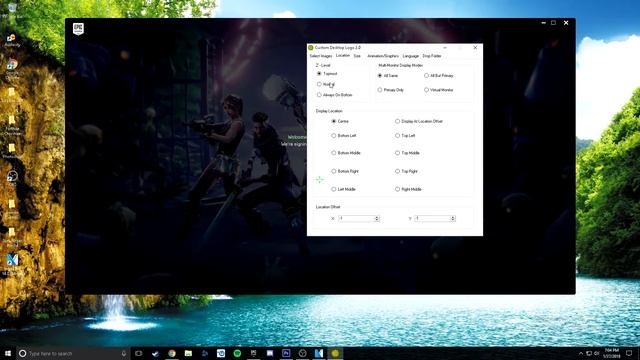Open the Action Center notifications icon
Viewport: 640px width, 360px height.
(629, 353)
